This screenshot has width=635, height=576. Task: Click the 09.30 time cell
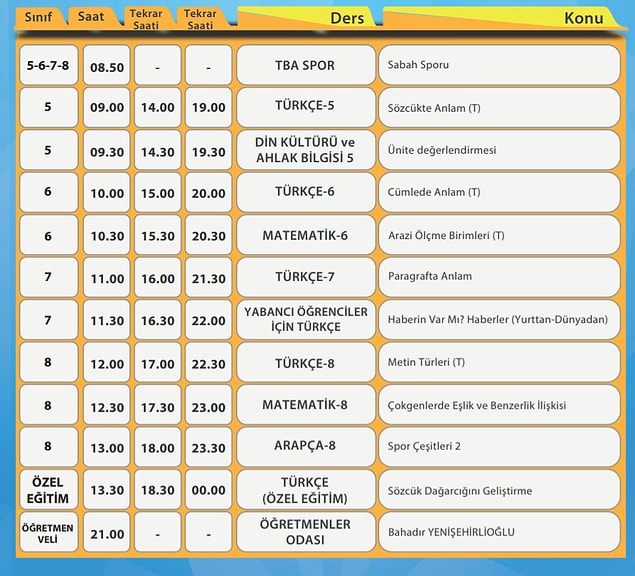pyautogui.click(x=107, y=150)
